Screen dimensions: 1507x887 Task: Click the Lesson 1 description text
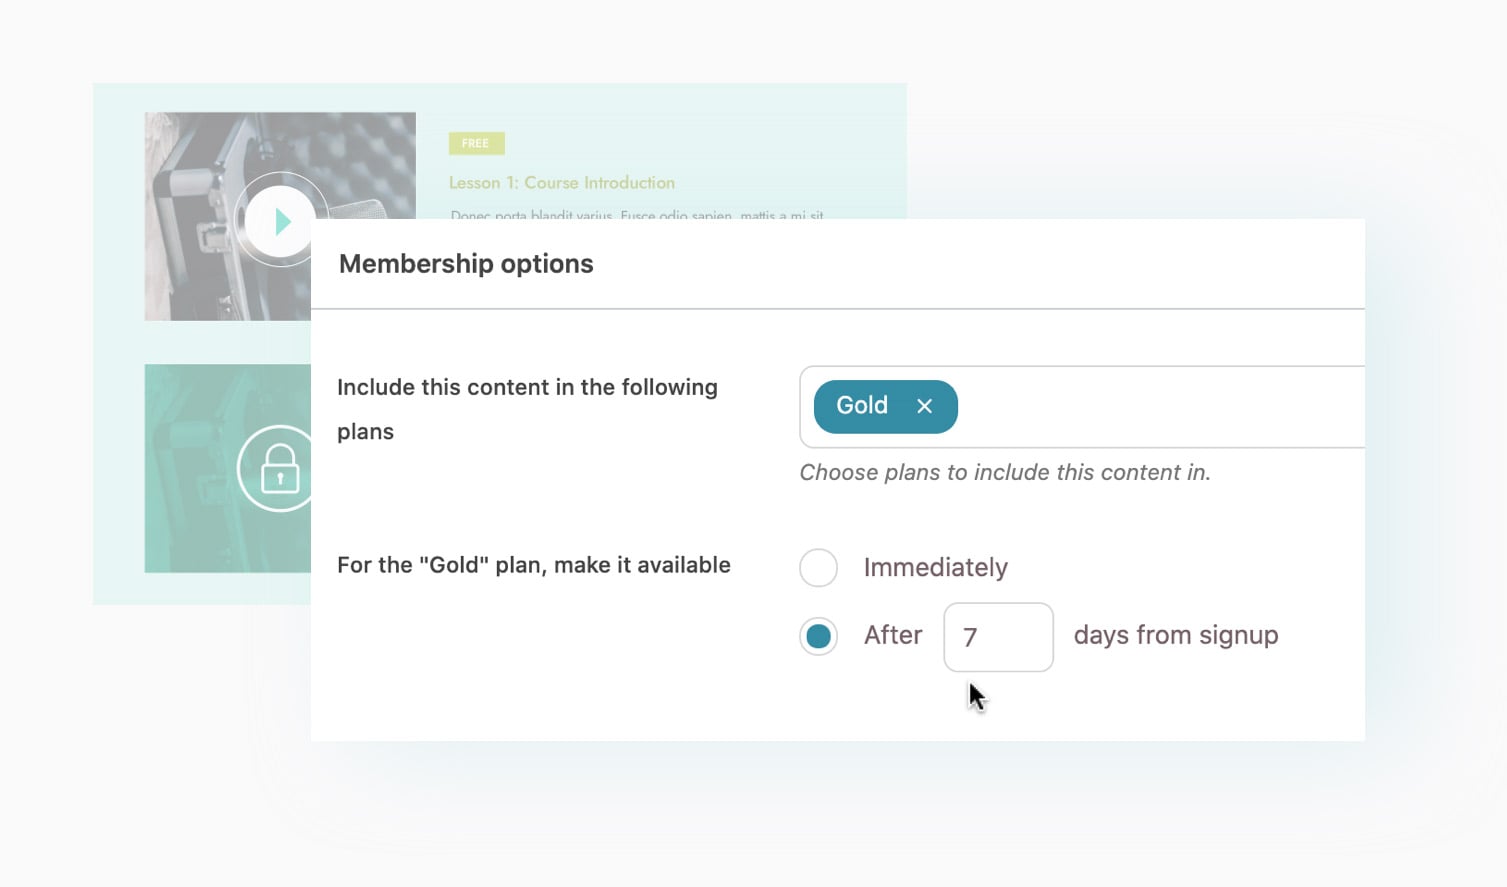(x=636, y=214)
